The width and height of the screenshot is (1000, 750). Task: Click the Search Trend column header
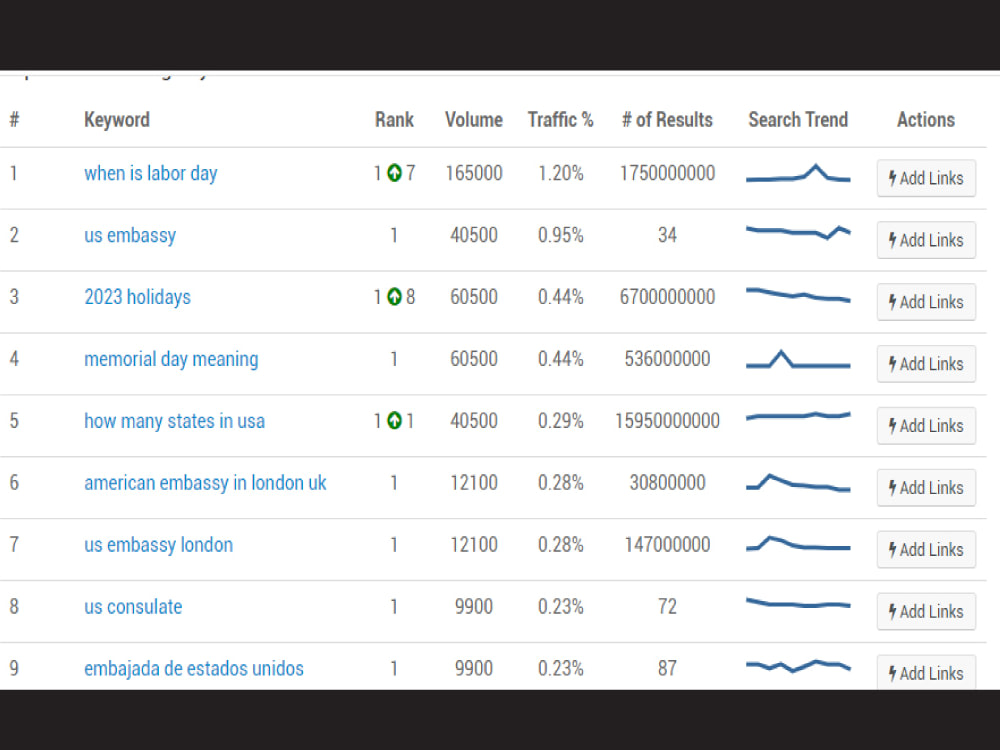[x=798, y=120]
